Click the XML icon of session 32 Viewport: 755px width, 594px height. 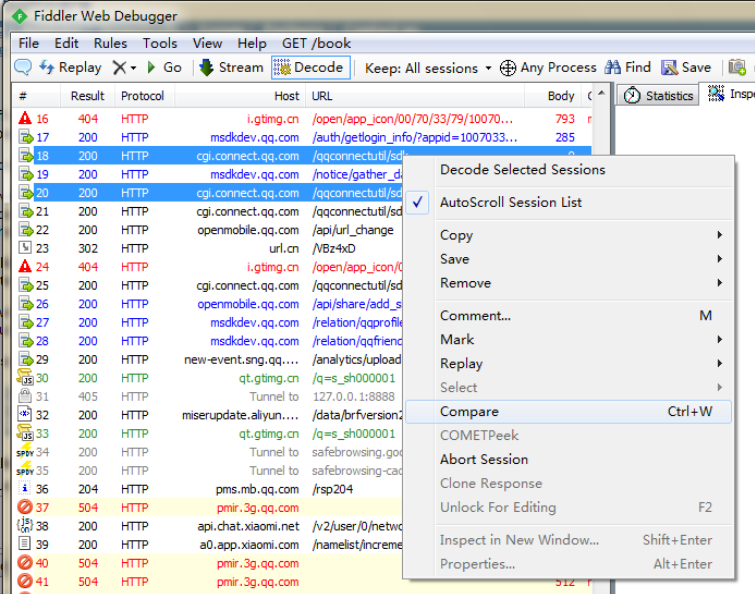point(25,414)
